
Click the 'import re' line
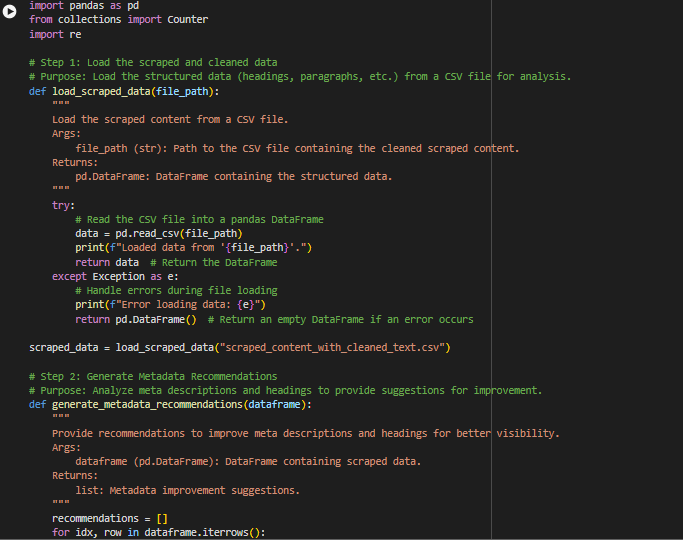point(55,34)
